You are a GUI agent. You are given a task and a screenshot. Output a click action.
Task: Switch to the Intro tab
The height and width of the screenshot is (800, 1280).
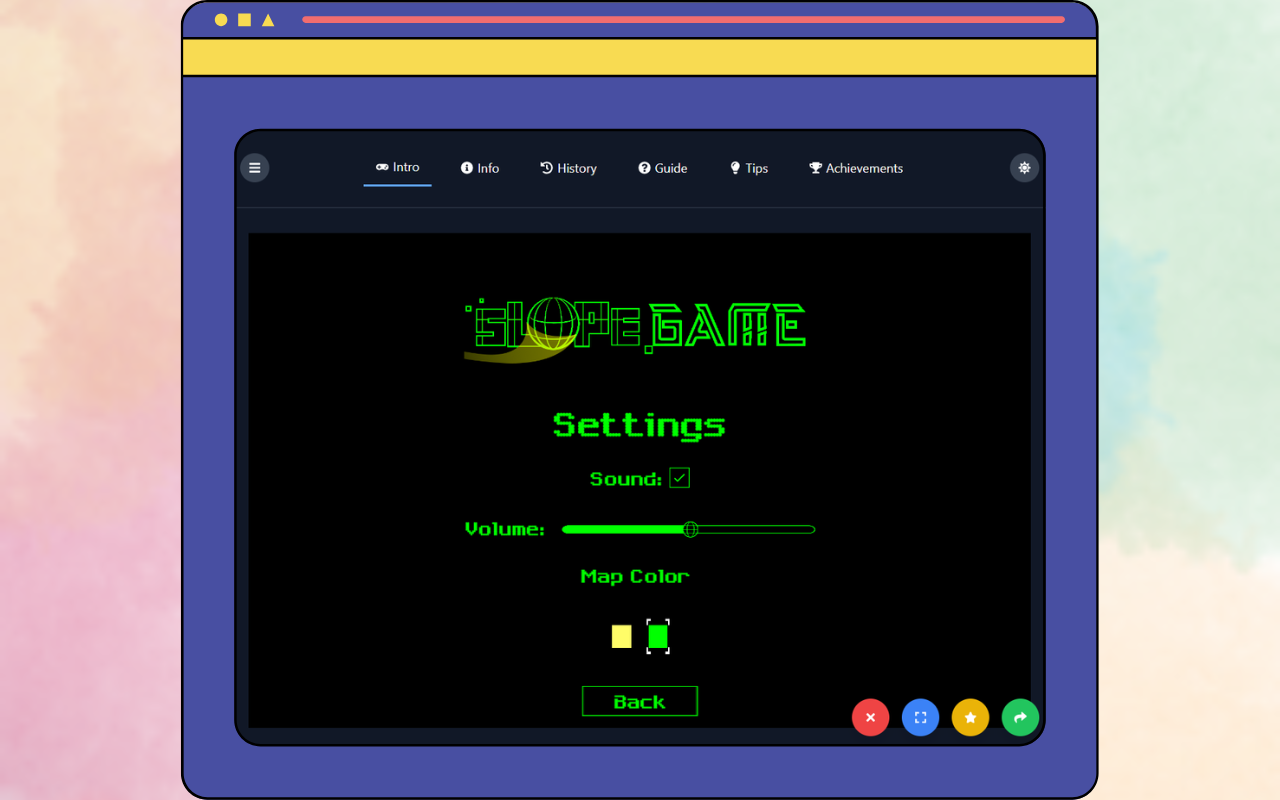(x=397, y=168)
